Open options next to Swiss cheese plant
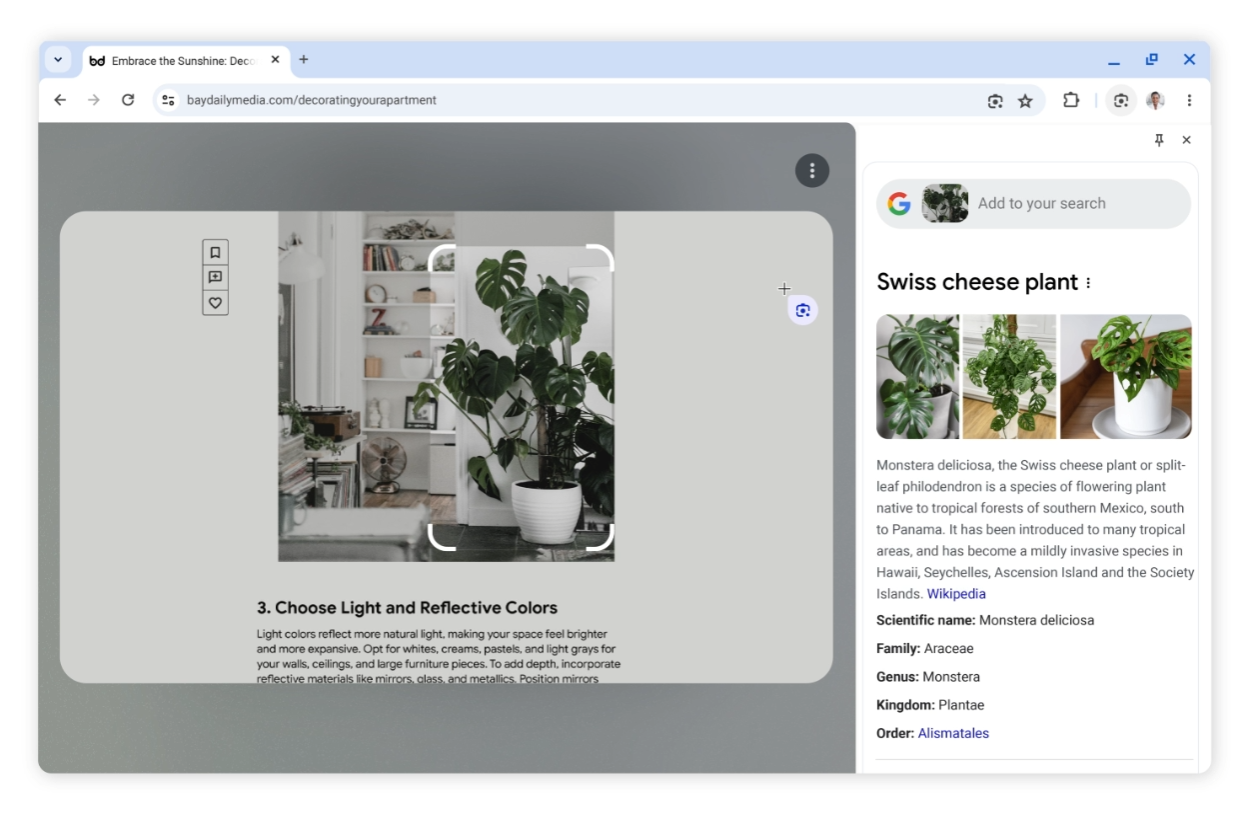Screen dimensions: 1255x814 pos(1088,283)
